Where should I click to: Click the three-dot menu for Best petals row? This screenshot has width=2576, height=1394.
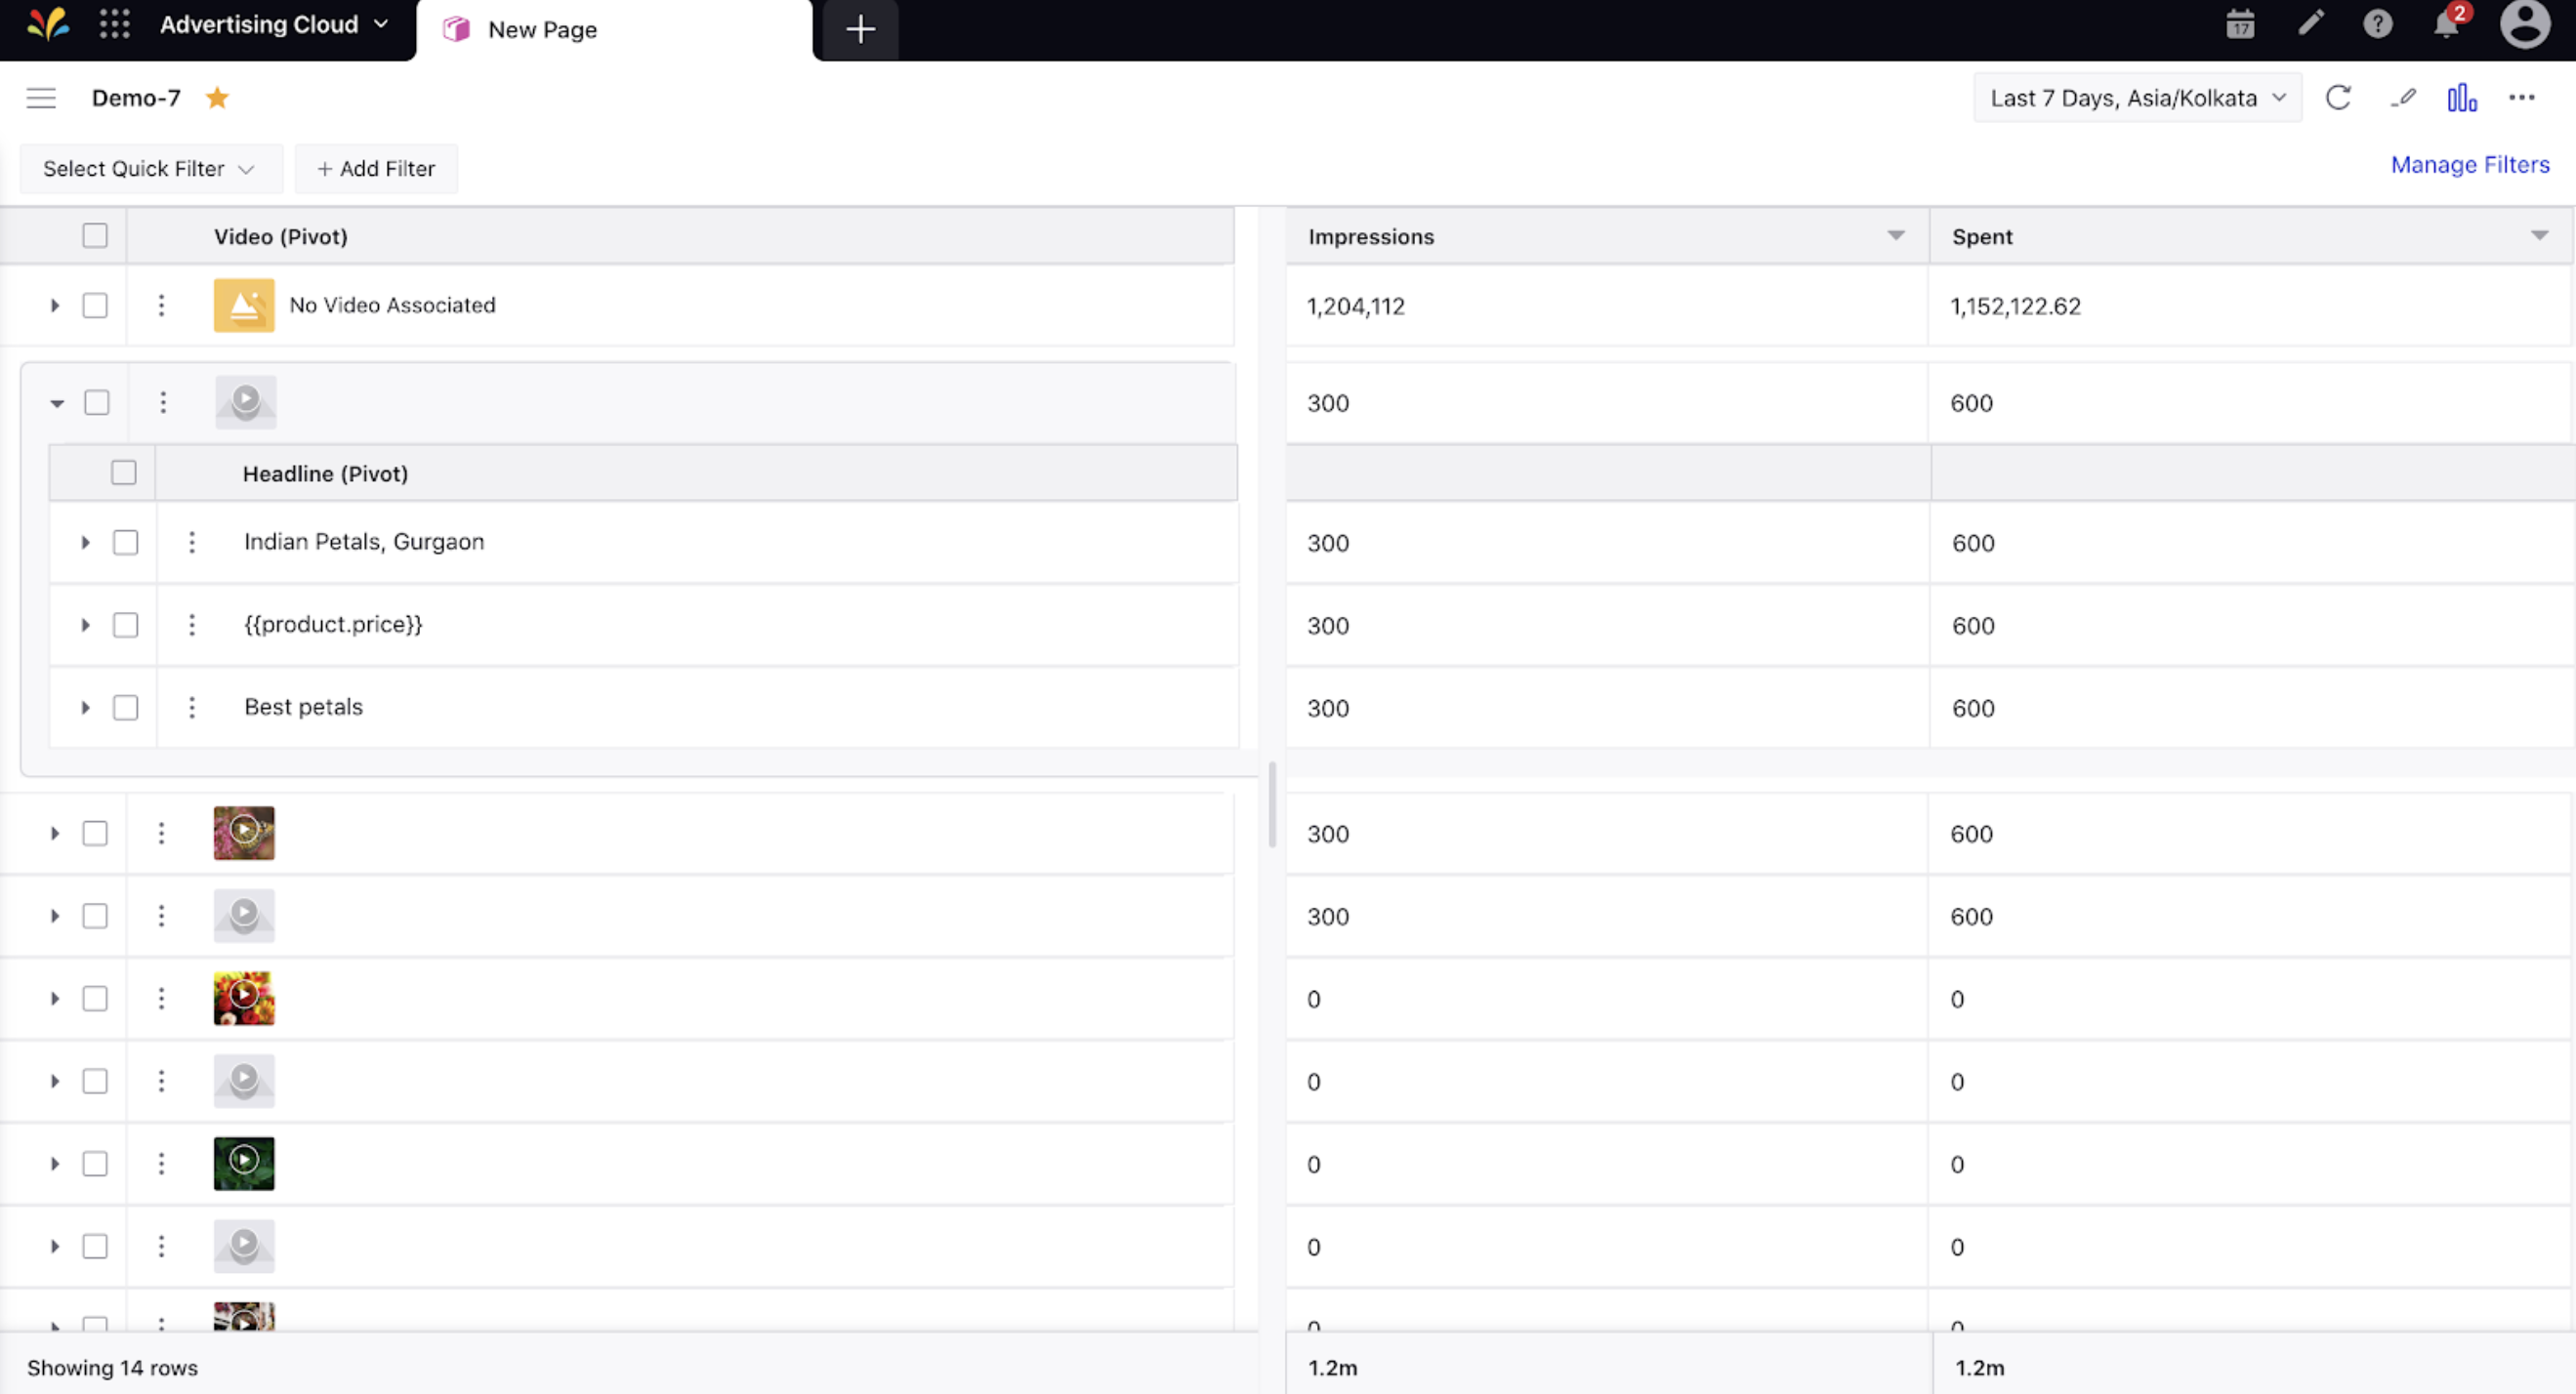[190, 706]
